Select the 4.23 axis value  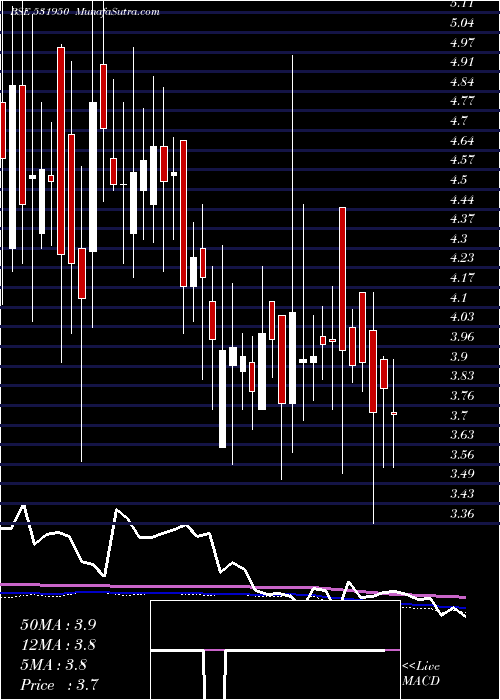462,258
